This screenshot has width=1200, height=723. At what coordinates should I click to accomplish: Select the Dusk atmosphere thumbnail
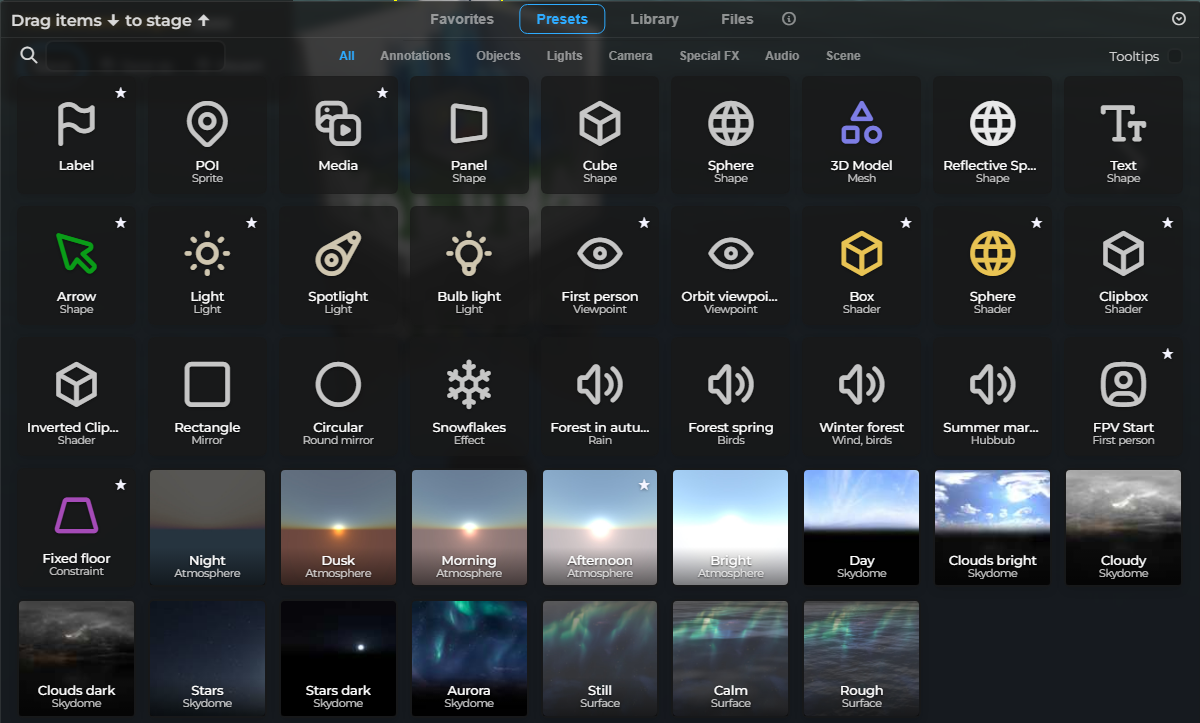coord(338,528)
